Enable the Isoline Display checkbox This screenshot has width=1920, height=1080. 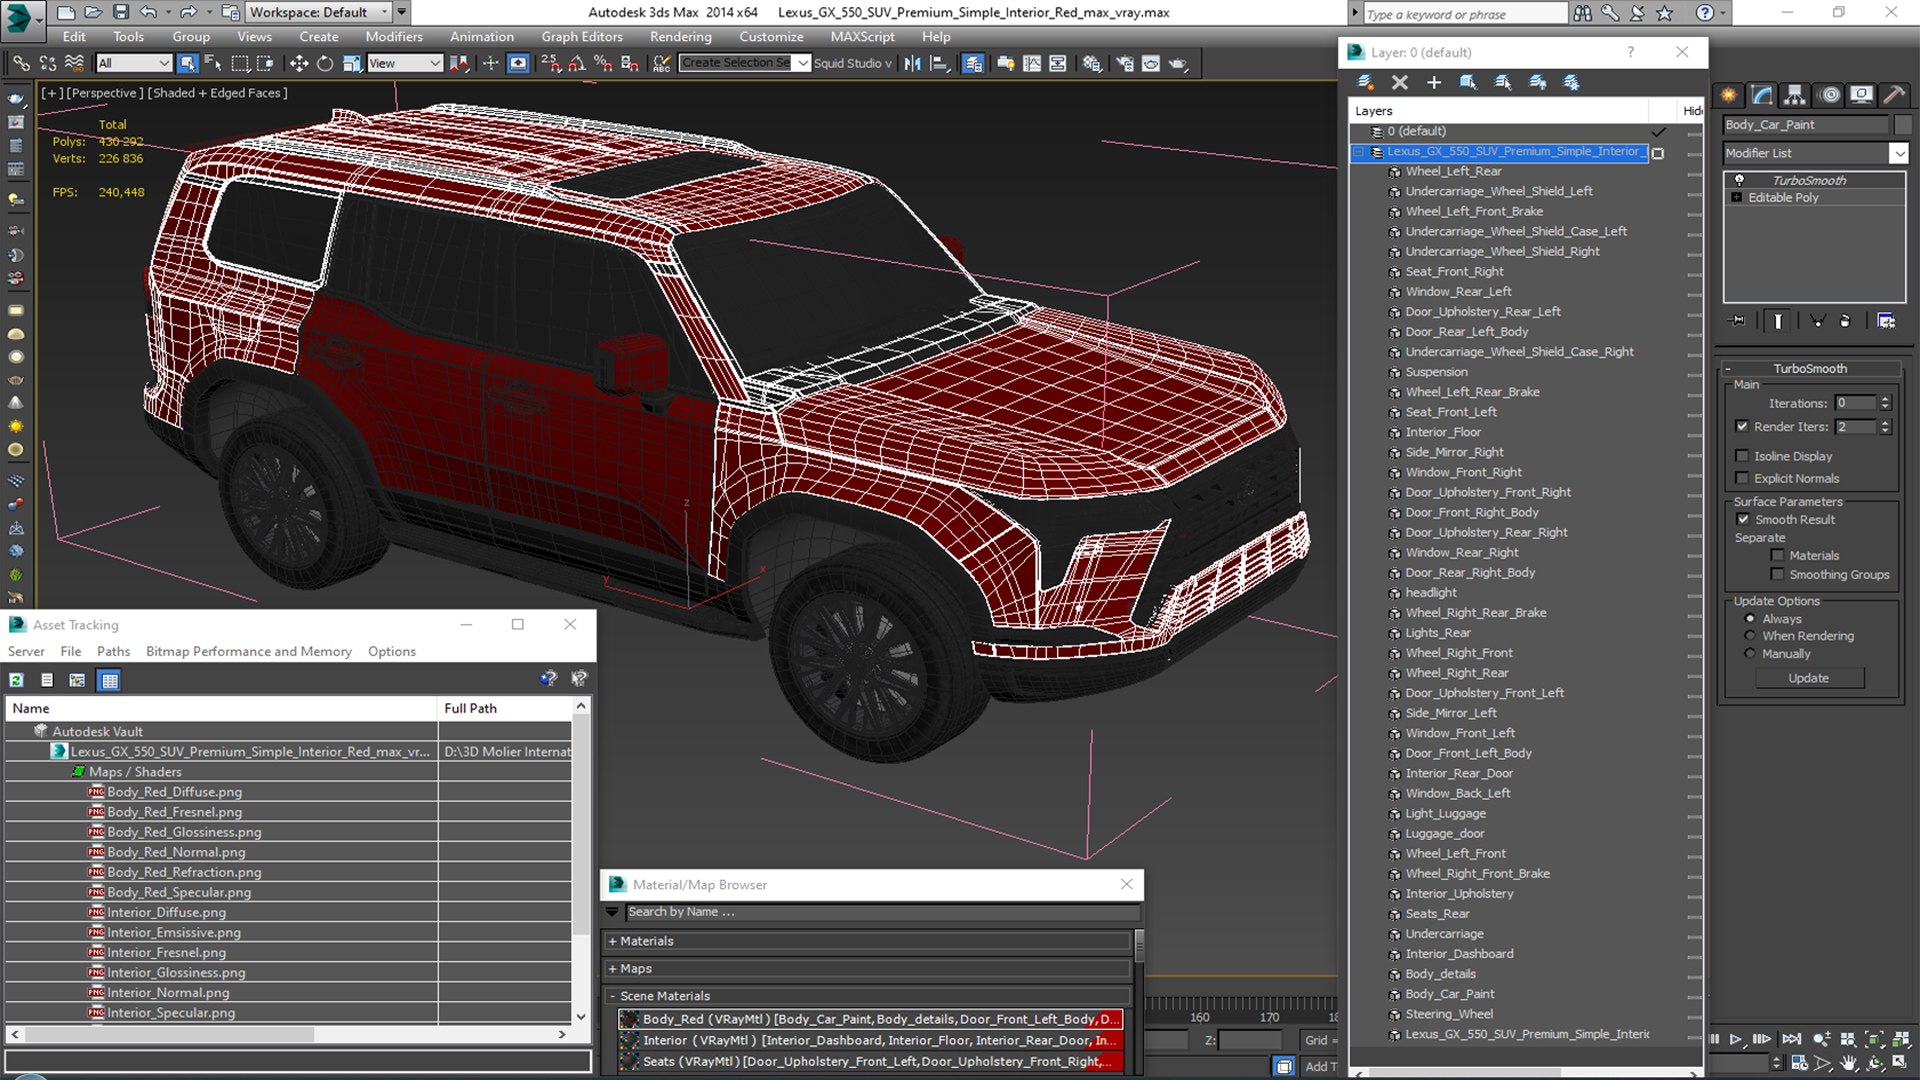(x=1742, y=456)
